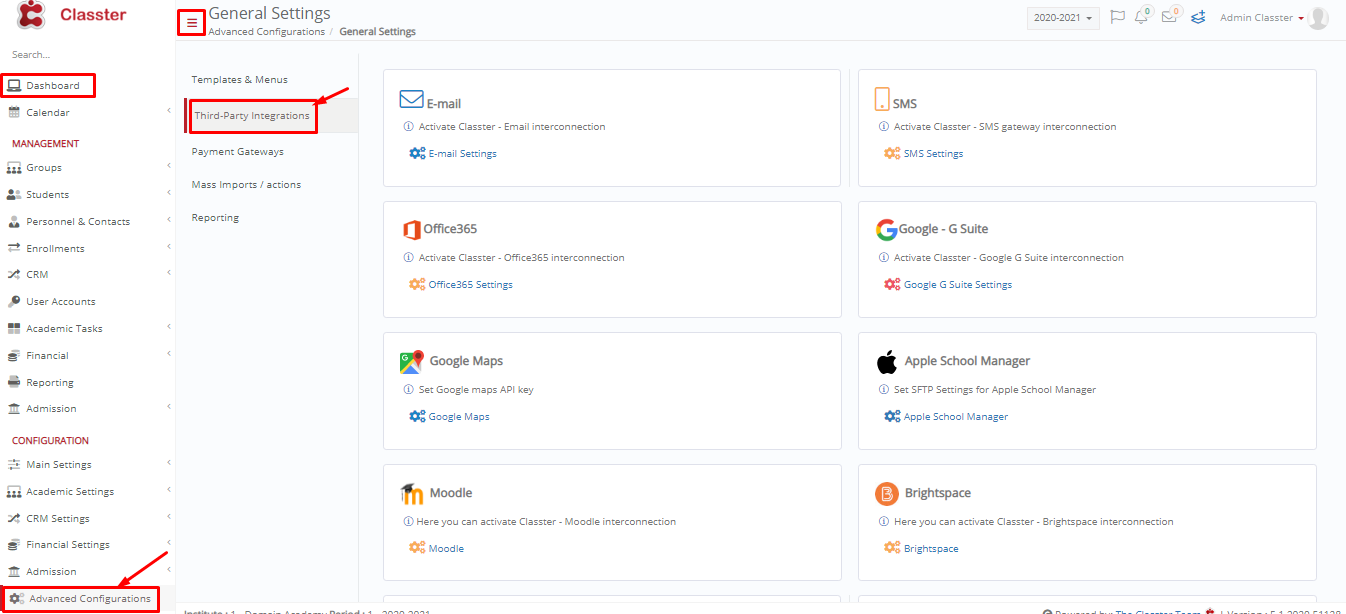Click the SMS phone card icon
This screenshot has height=614, width=1346.
point(882,99)
